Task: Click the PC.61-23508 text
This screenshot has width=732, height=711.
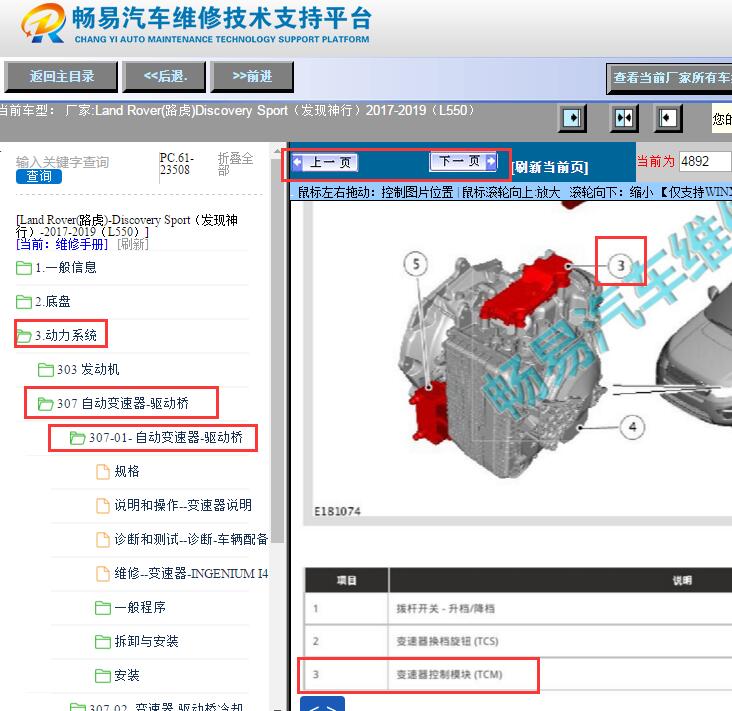Action: [x=176, y=164]
